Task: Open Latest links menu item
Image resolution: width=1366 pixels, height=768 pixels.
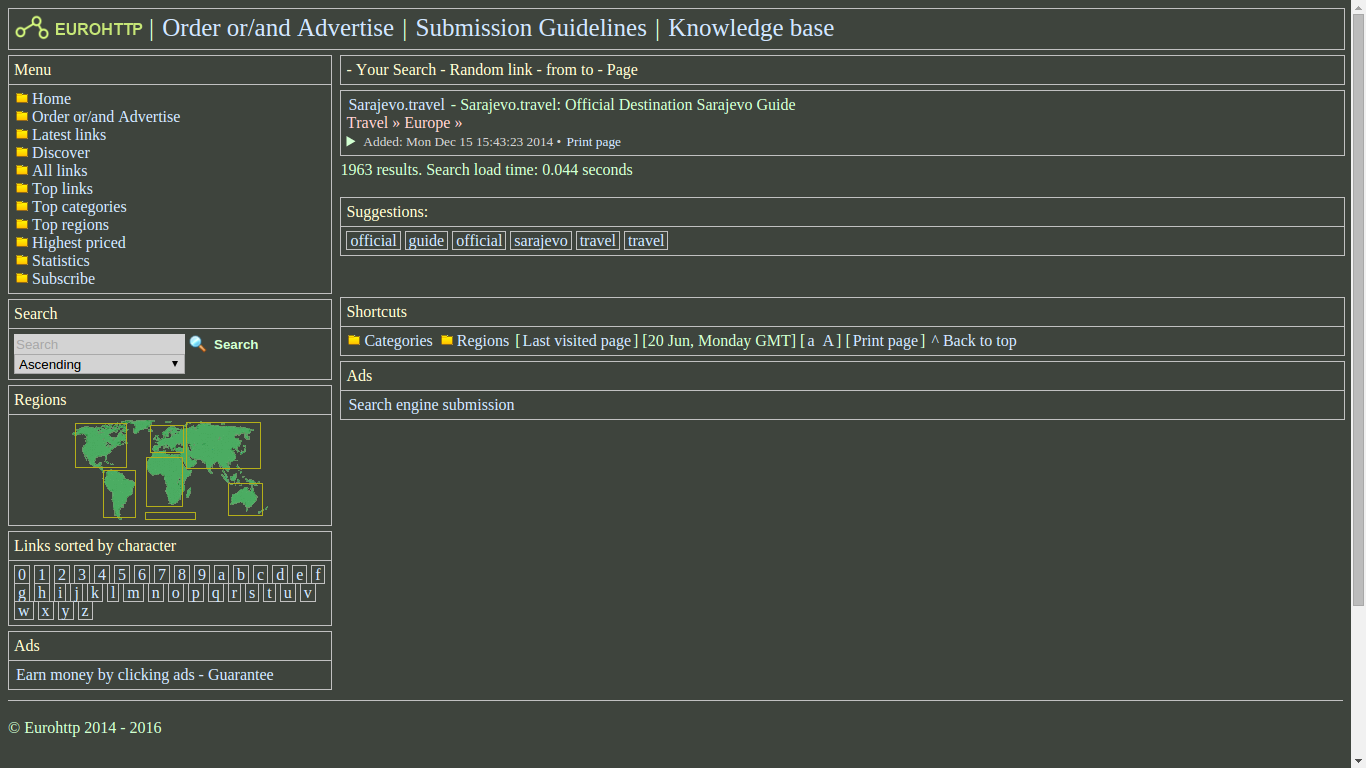Action: point(69,134)
